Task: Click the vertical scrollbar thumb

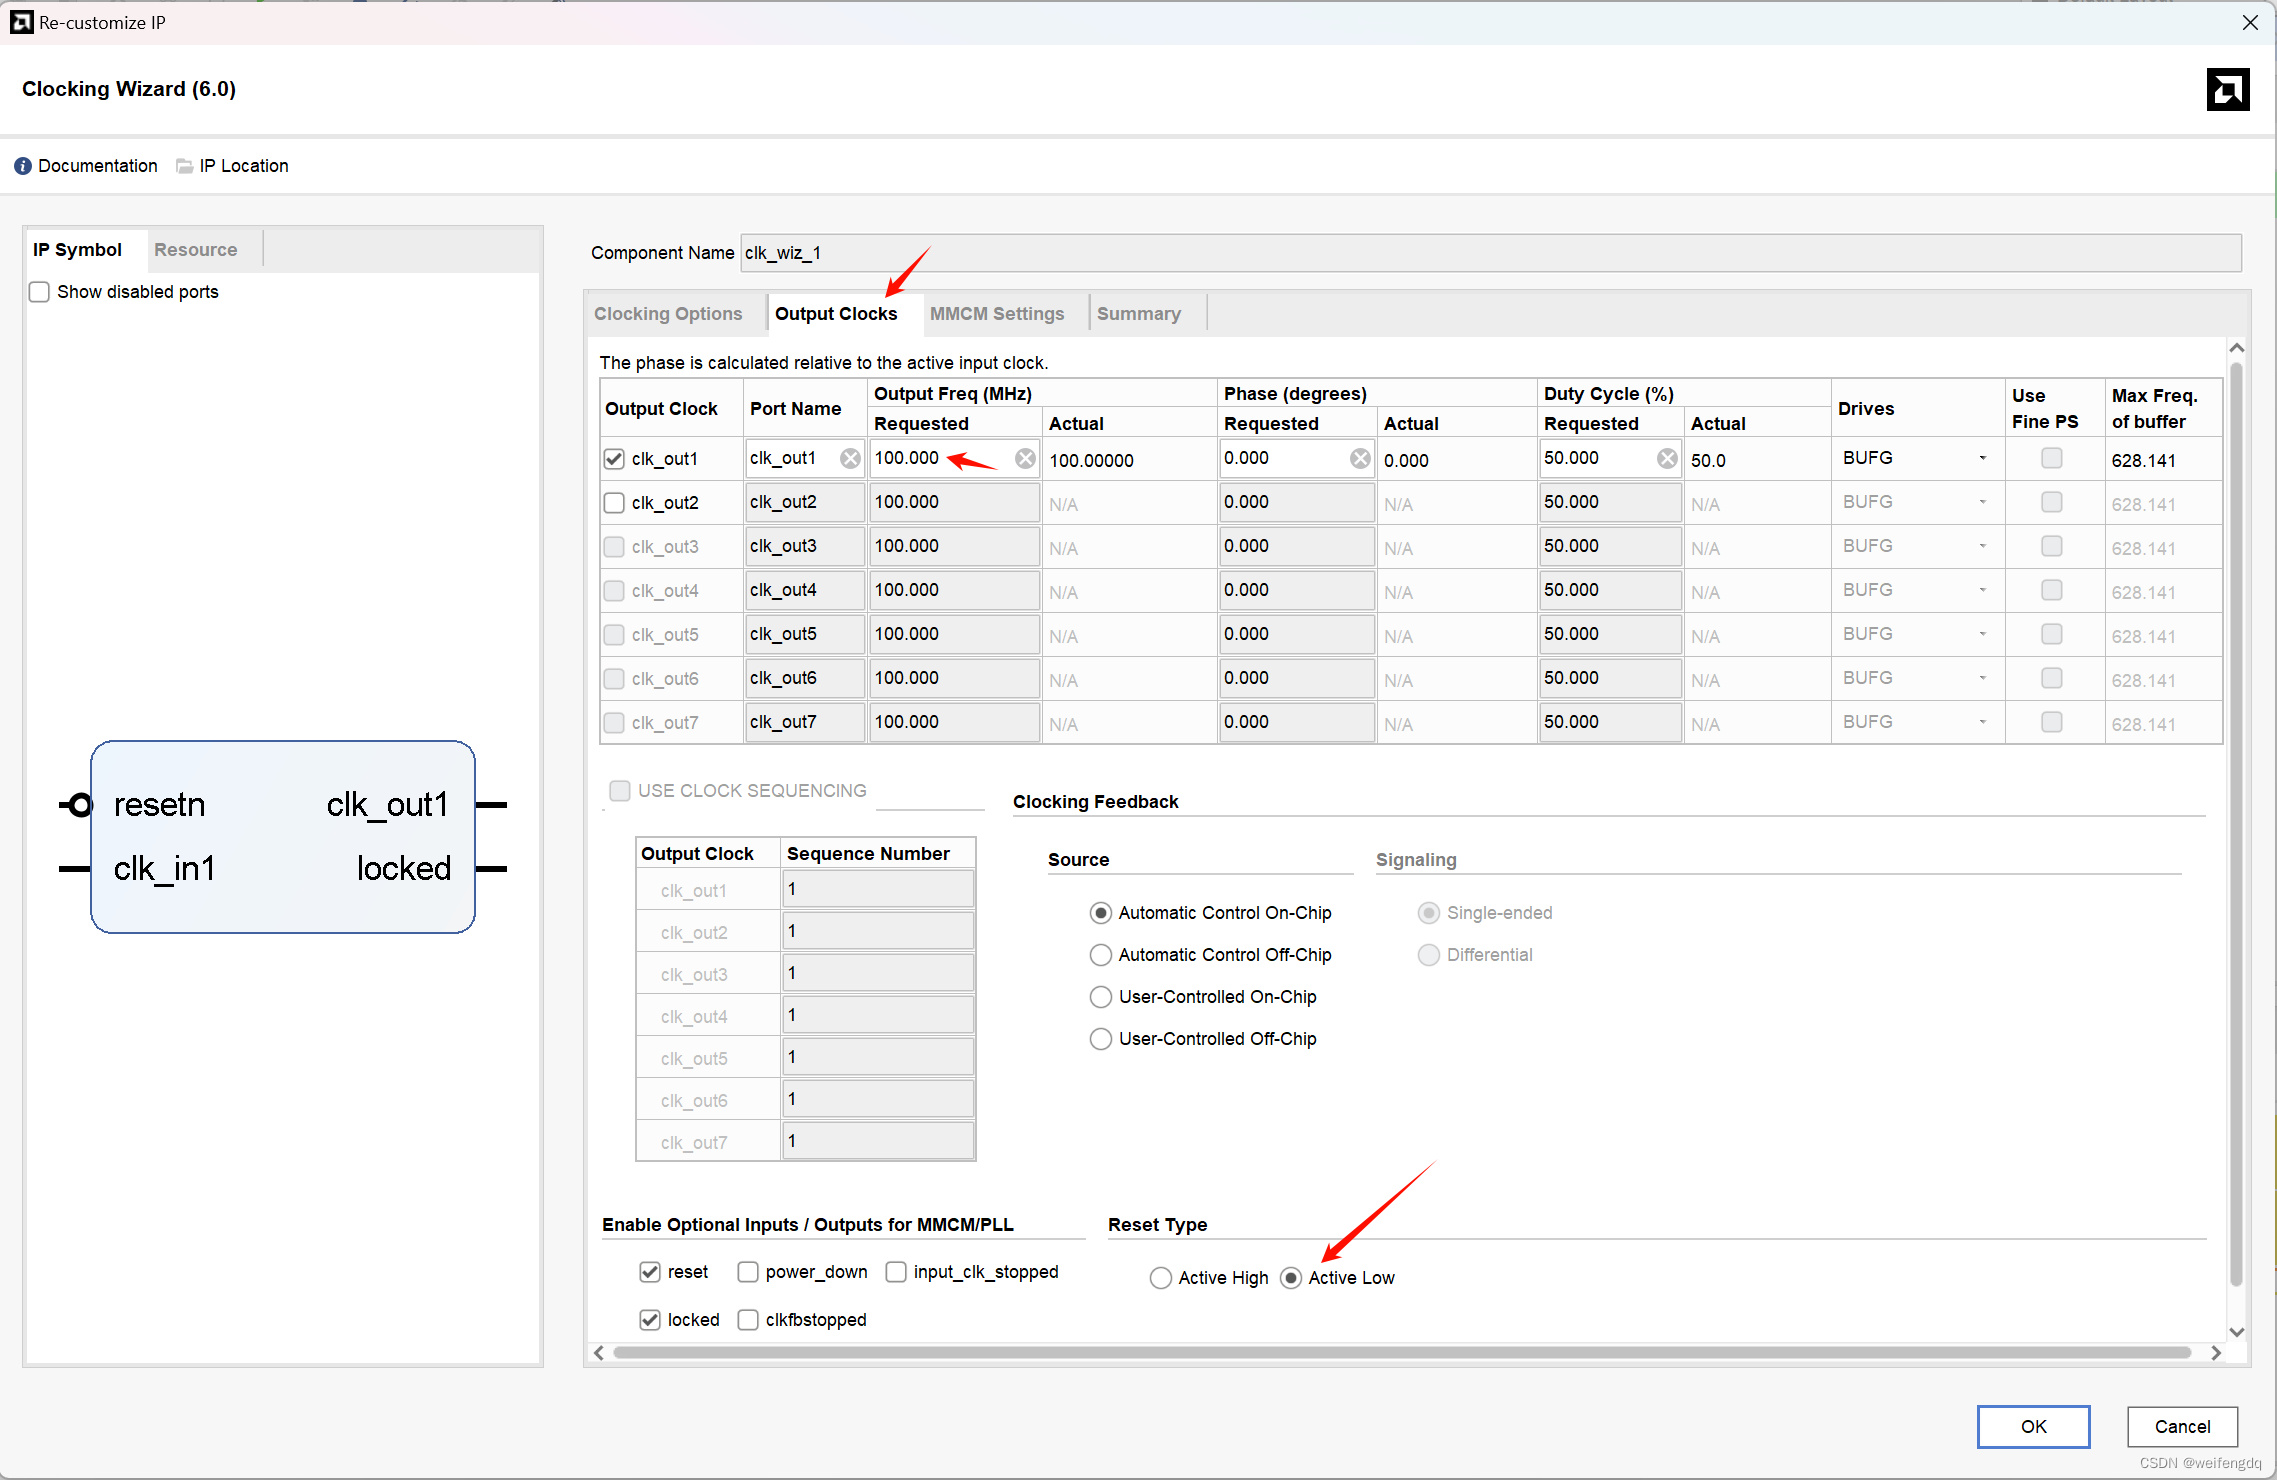Action: click(x=2237, y=822)
